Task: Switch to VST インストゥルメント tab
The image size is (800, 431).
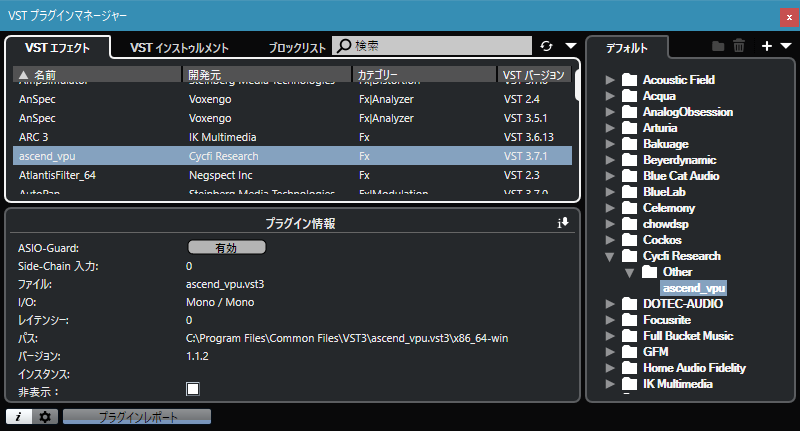Action: [x=179, y=48]
